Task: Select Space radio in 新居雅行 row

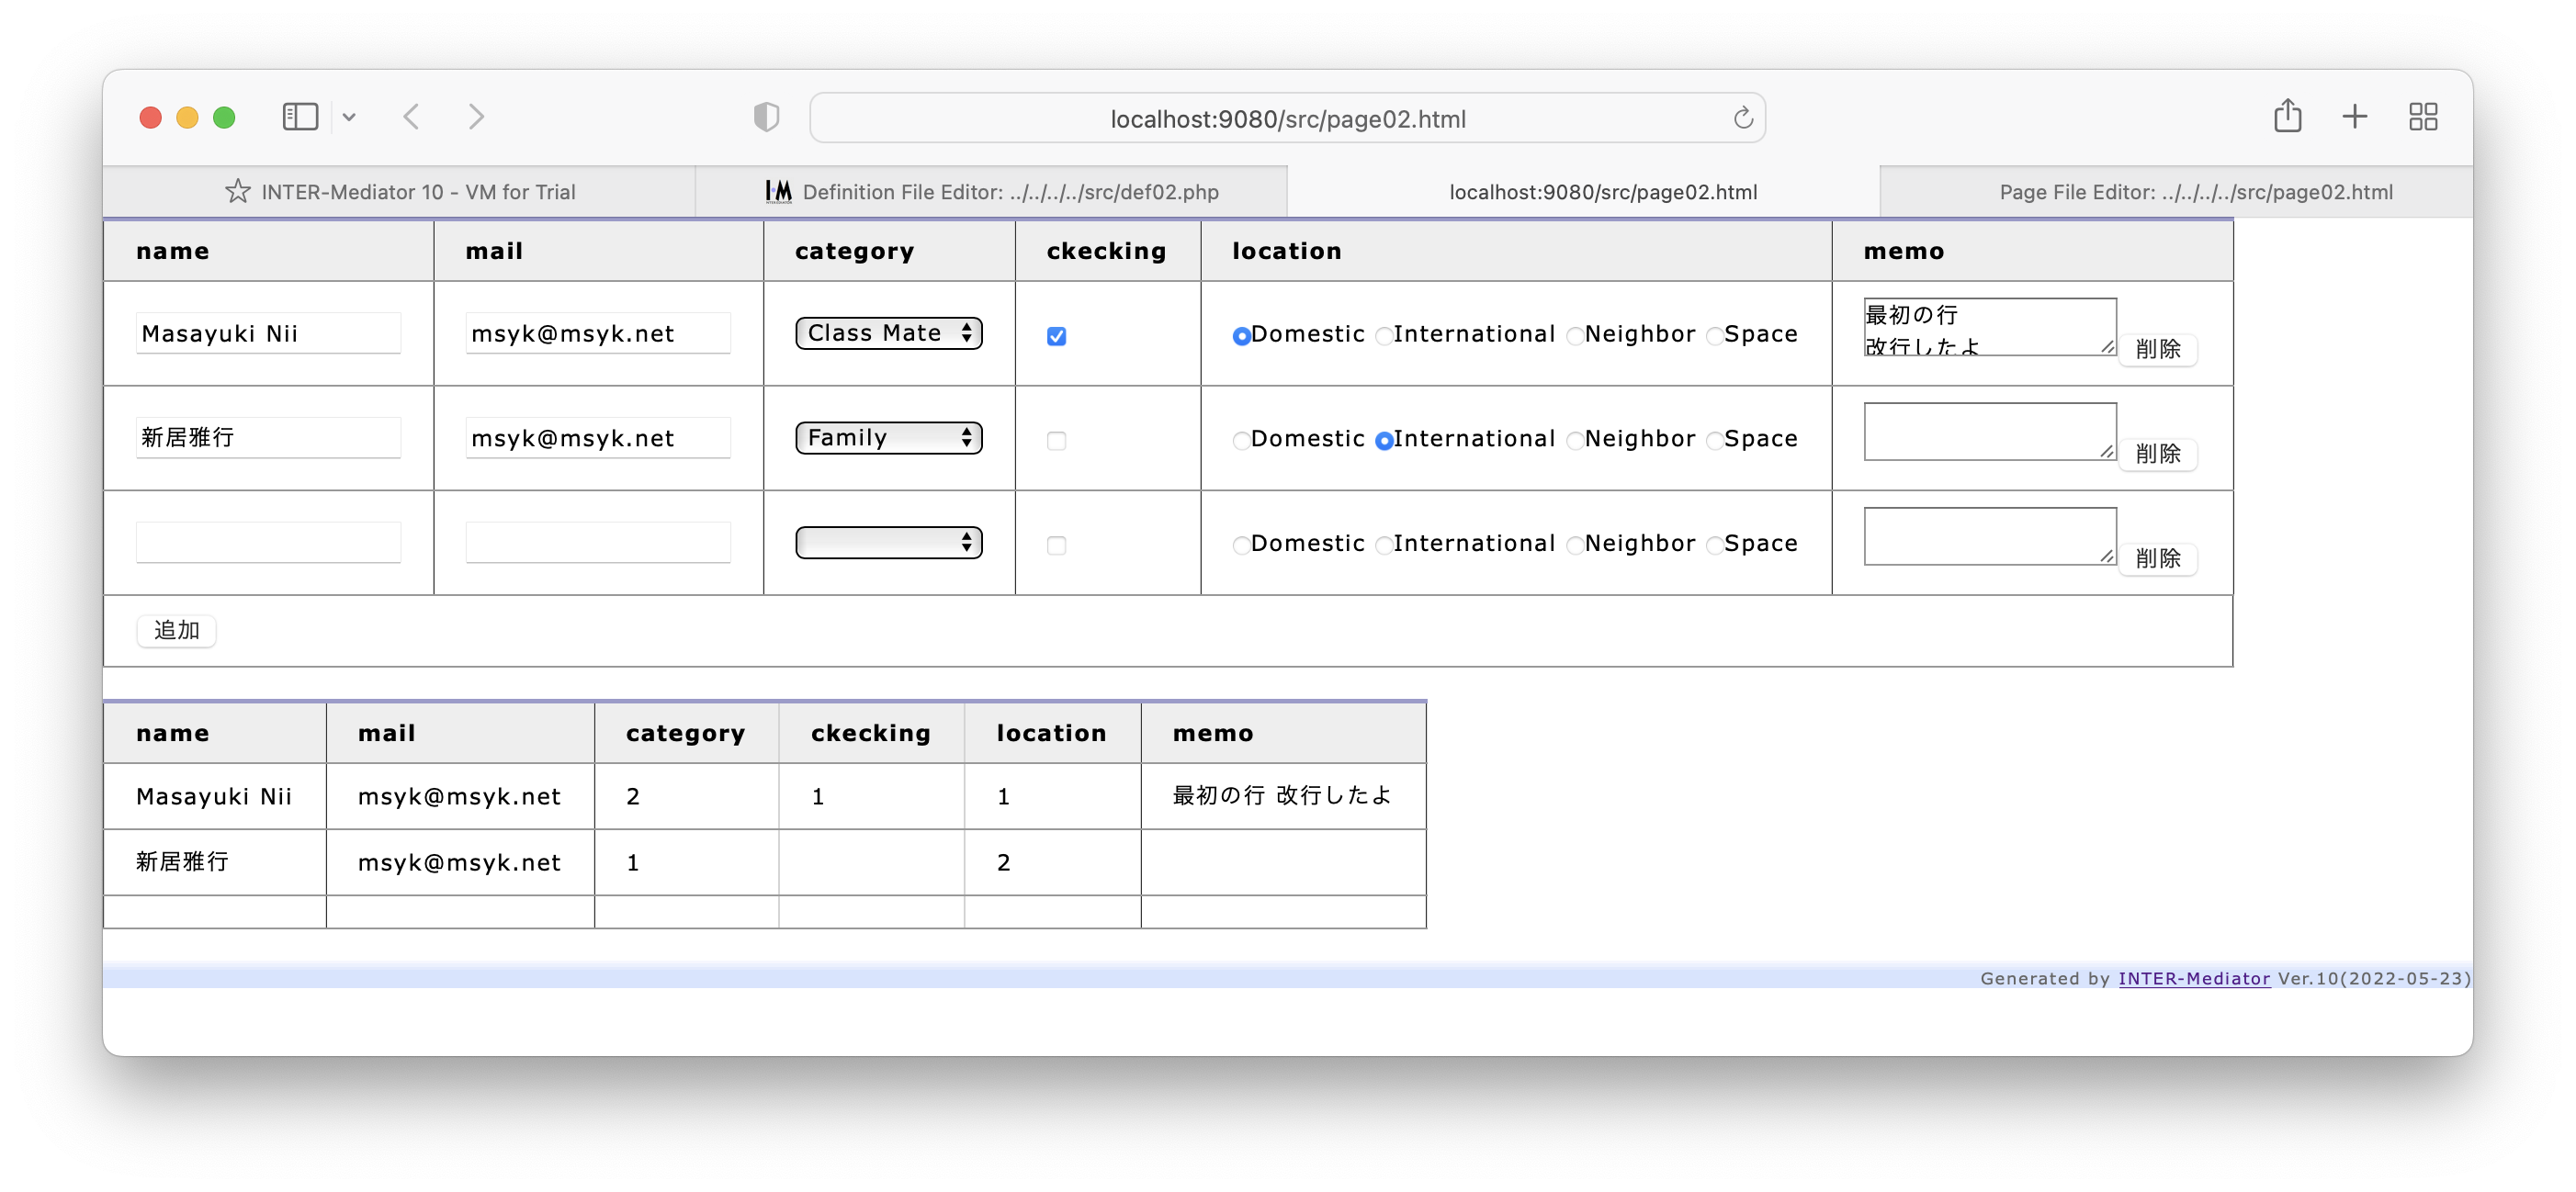Action: pyautogui.click(x=1714, y=441)
